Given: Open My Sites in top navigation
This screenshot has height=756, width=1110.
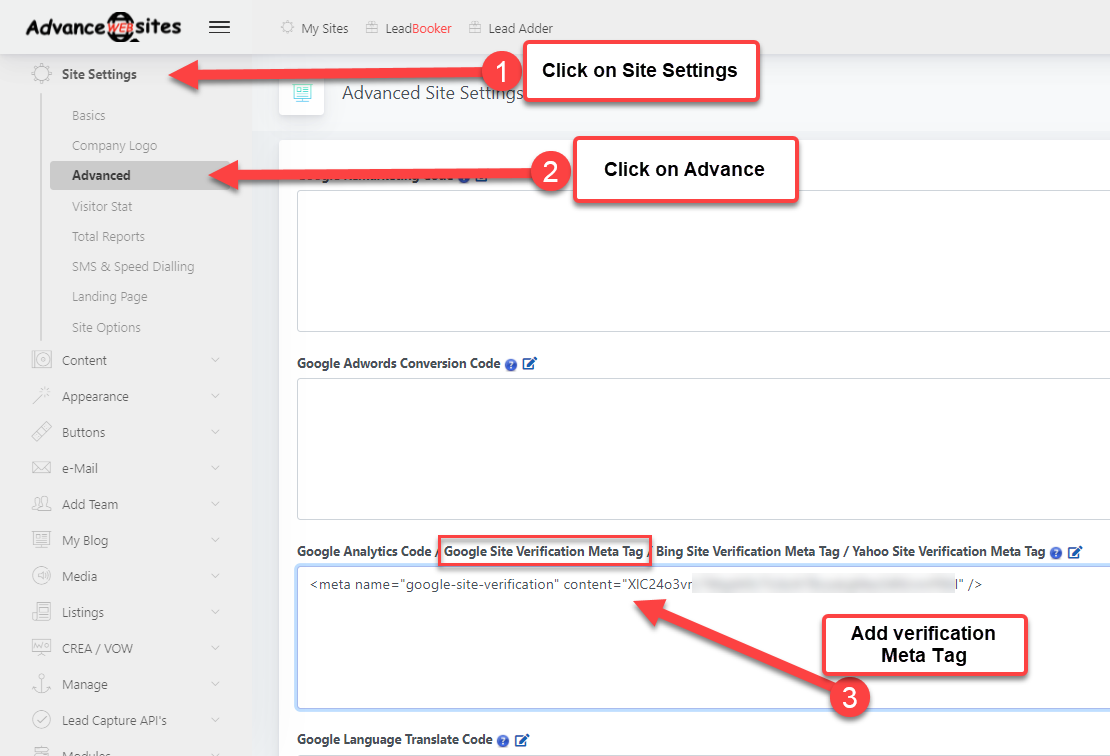Looking at the screenshot, I should click(x=315, y=28).
